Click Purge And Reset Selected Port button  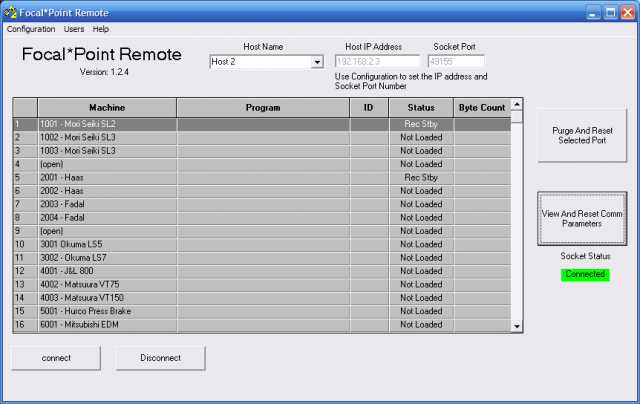(x=582, y=135)
